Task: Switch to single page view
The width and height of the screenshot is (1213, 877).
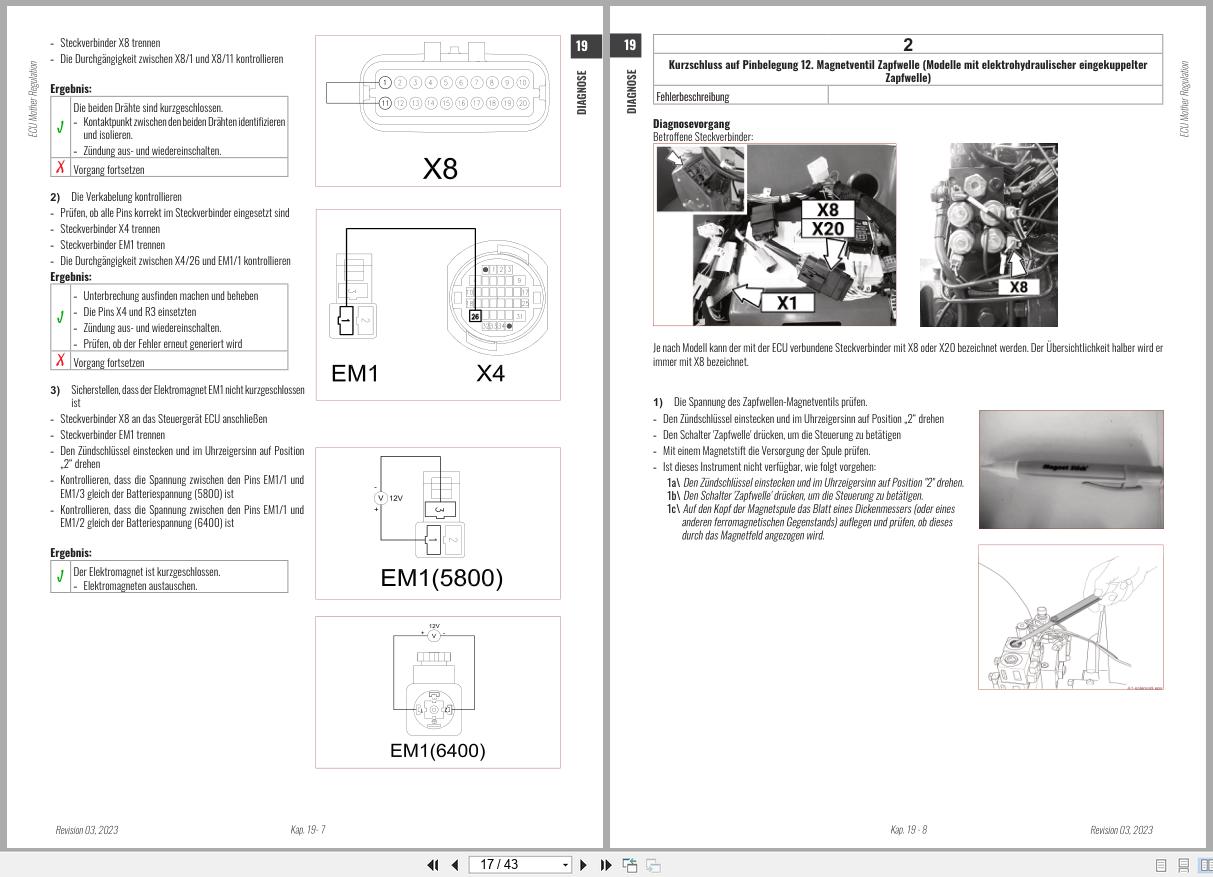Action: click(1161, 865)
